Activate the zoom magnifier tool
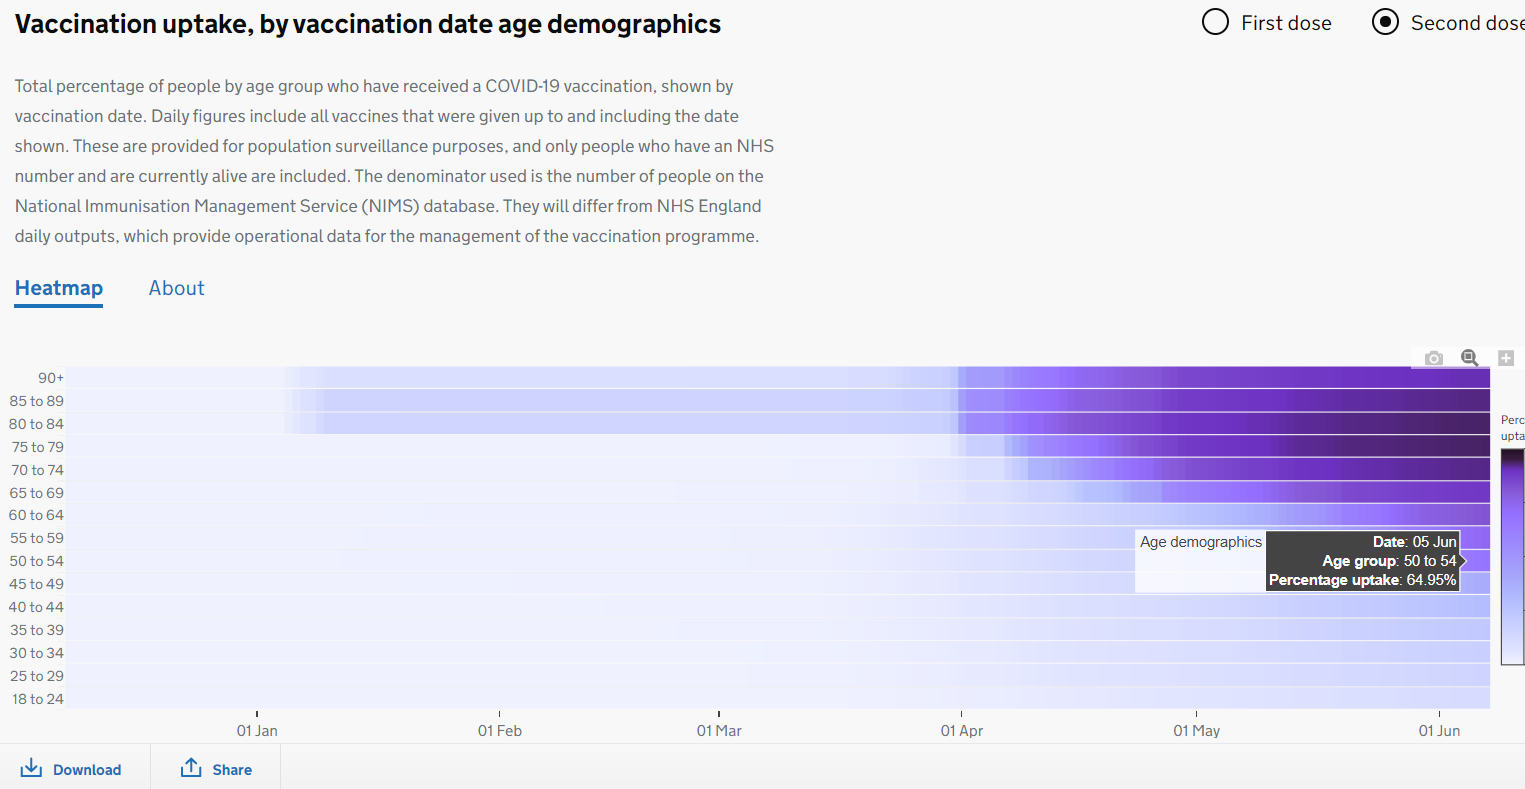 (1469, 358)
